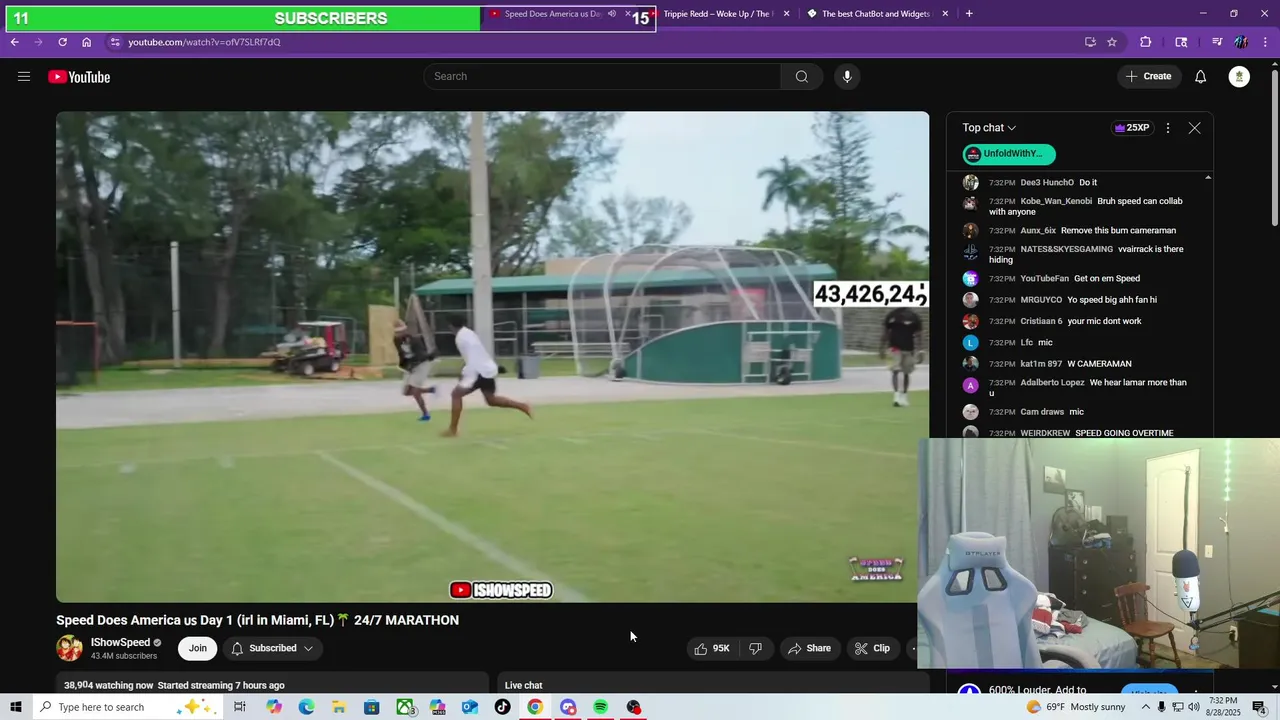Switch to The best ChatBot and Widgets tab
Image resolution: width=1280 pixels, height=720 pixels.
pyautogui.click(x=875, y=14)
